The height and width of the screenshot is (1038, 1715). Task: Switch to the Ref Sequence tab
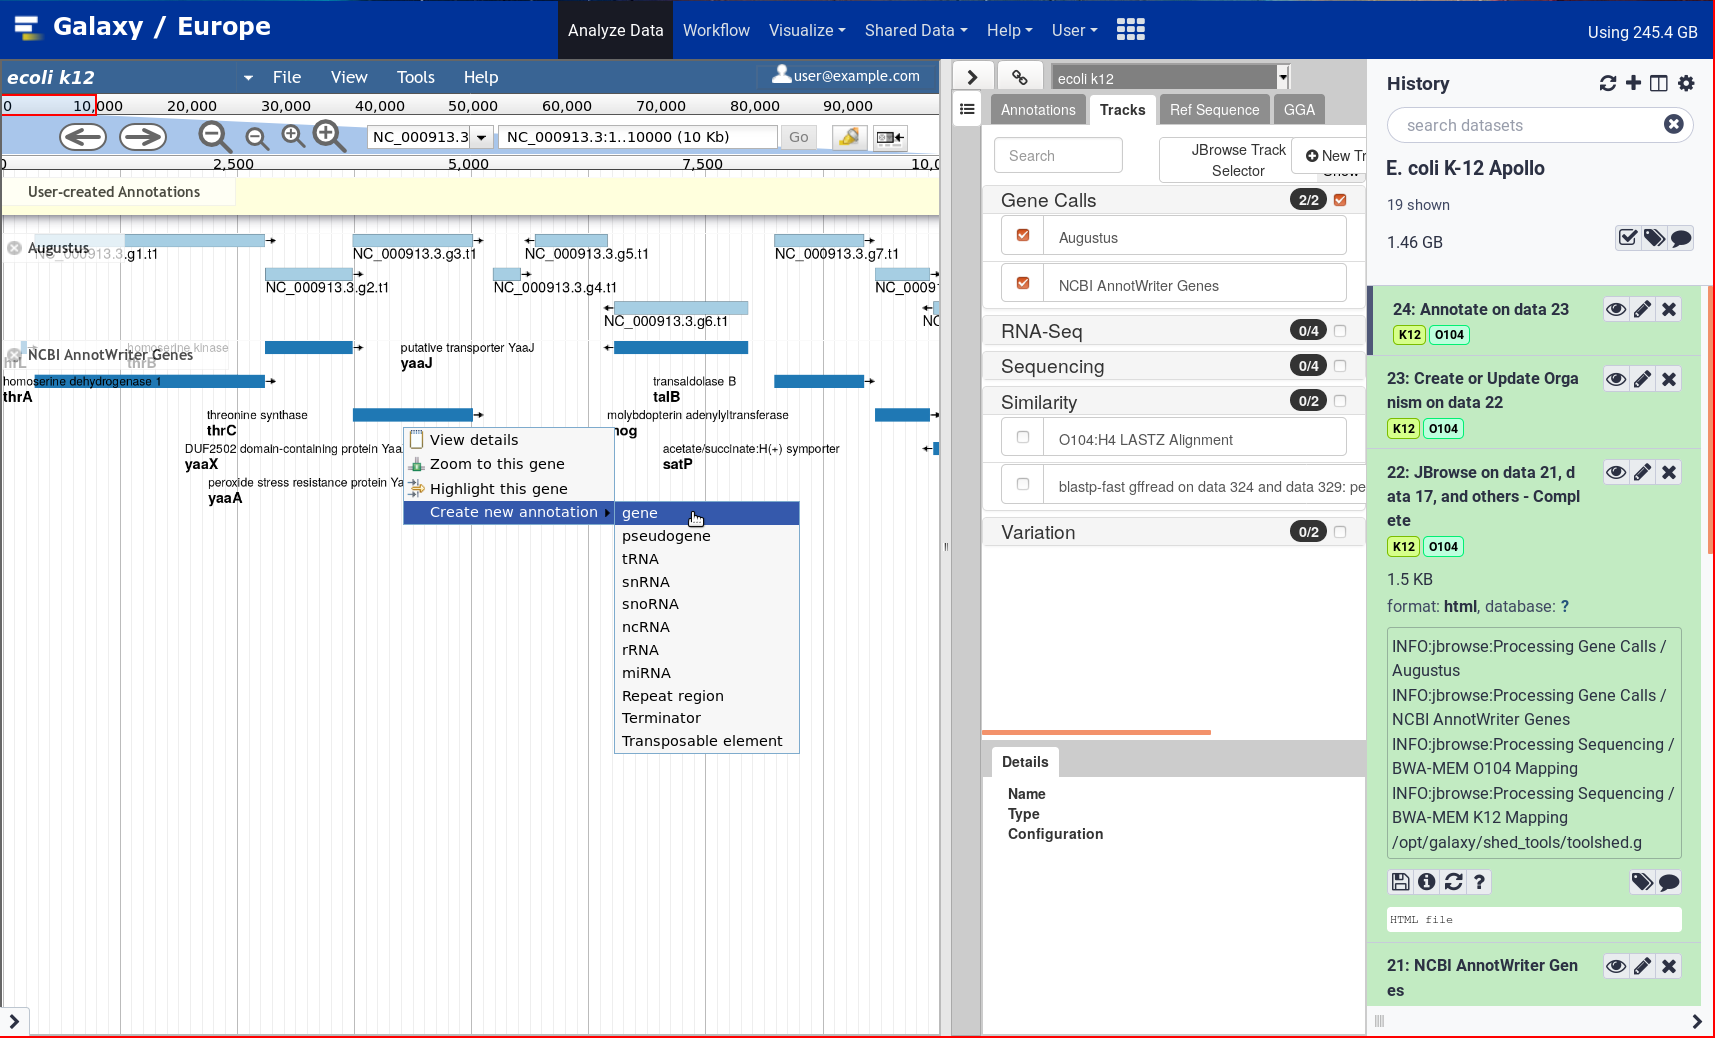pyautogui.click(x=1214, y=110)
